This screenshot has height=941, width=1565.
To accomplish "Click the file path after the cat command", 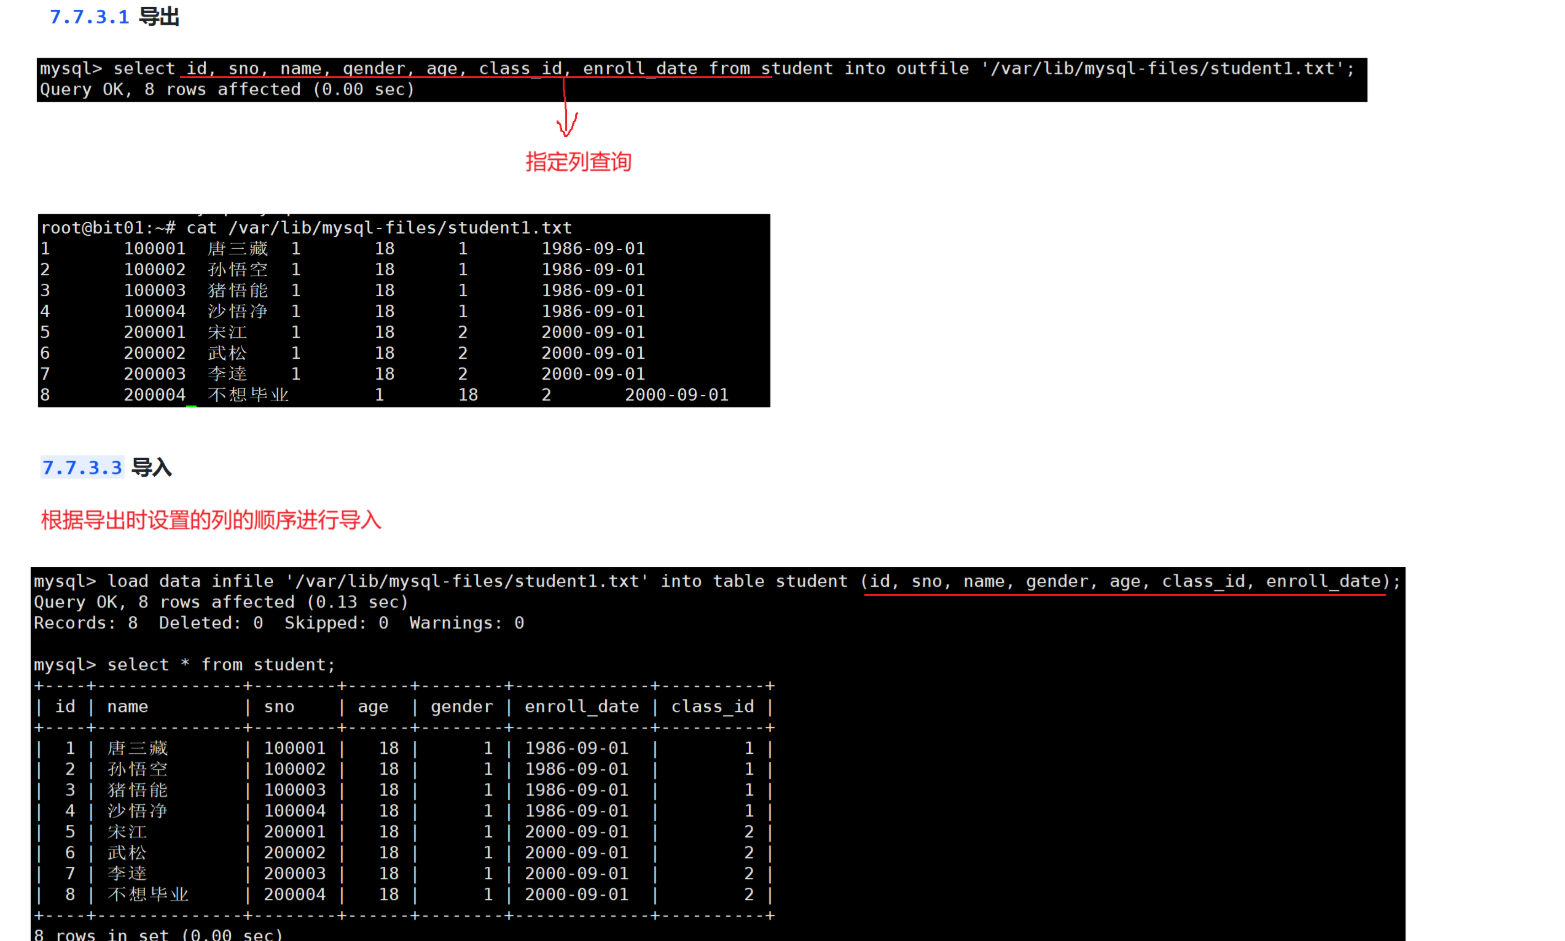I will 400,228.
